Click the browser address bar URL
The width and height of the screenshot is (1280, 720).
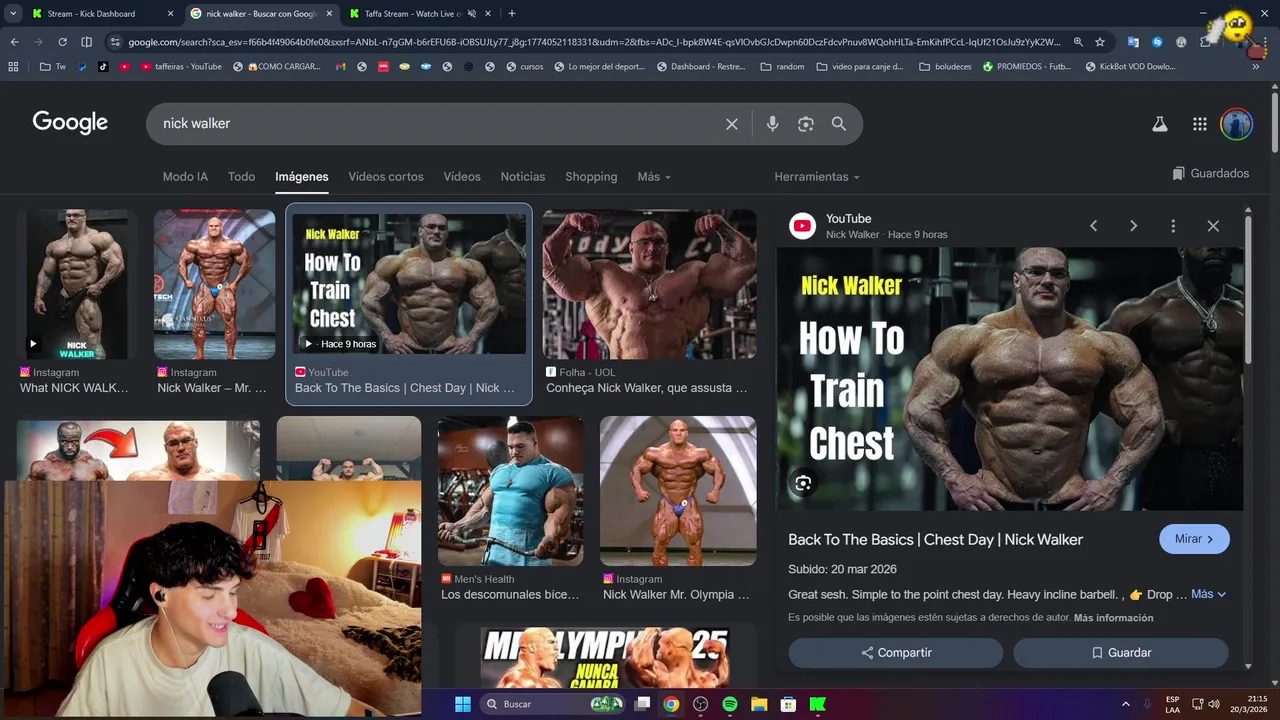[594, 42]
